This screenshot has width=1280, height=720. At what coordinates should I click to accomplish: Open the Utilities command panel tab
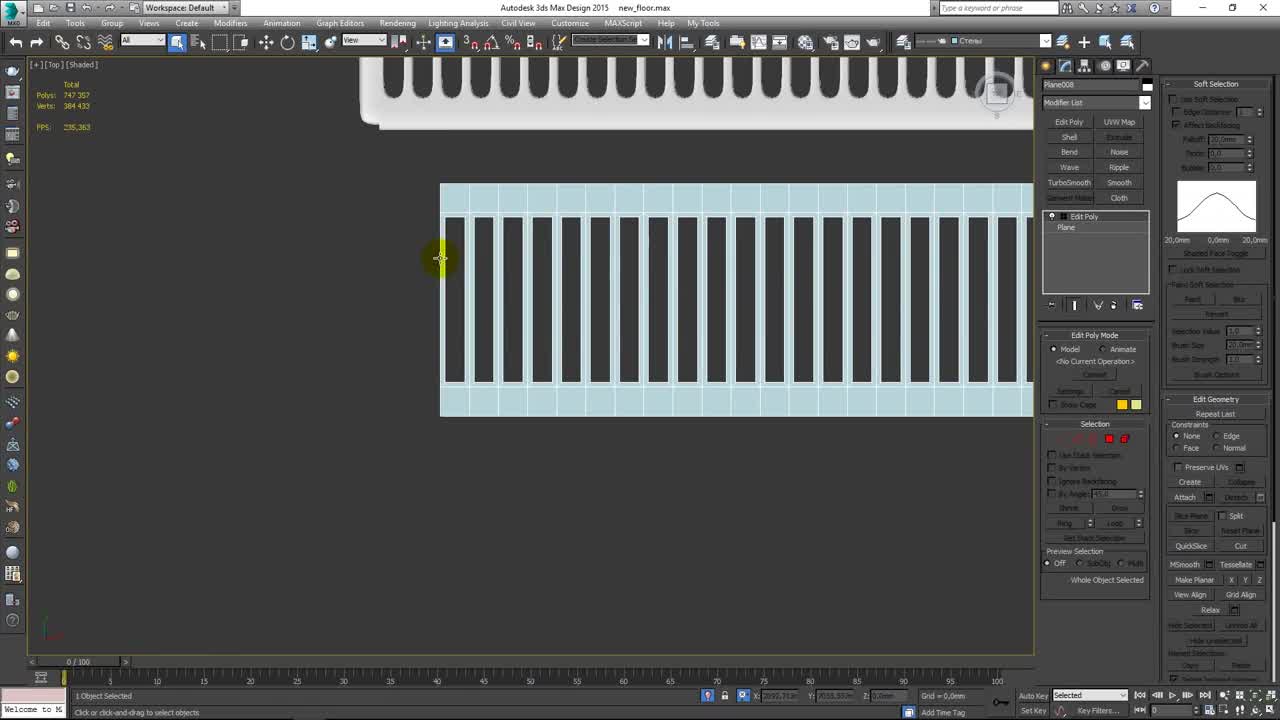coord(1143,66)
